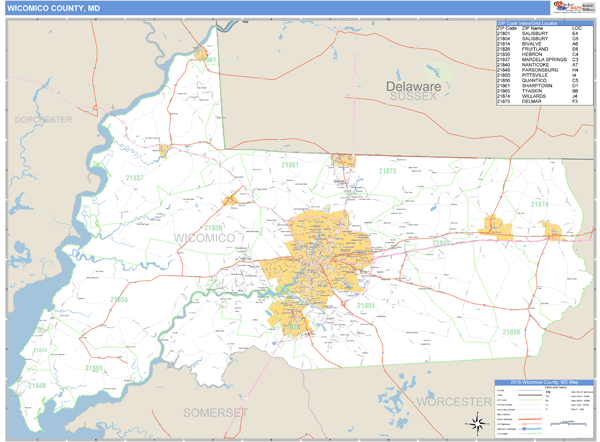Click the DORCHESTER county label
The image size is (600, 442).
point(44,120)
